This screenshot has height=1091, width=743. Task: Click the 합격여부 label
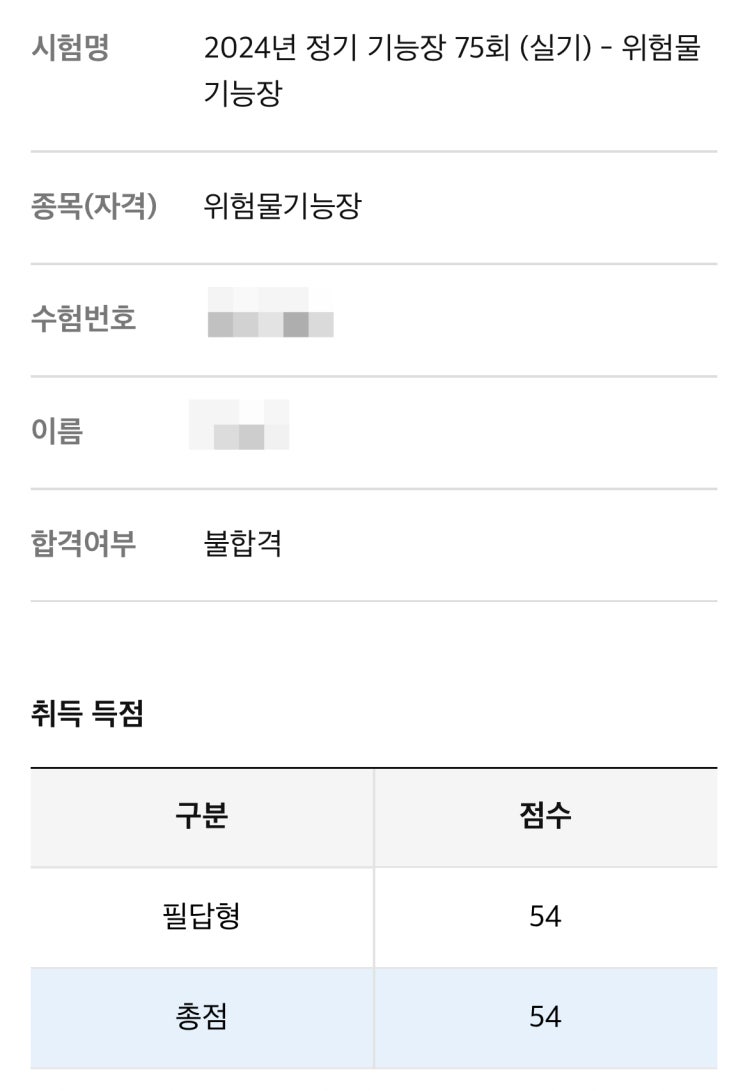[x=83, y=543]
